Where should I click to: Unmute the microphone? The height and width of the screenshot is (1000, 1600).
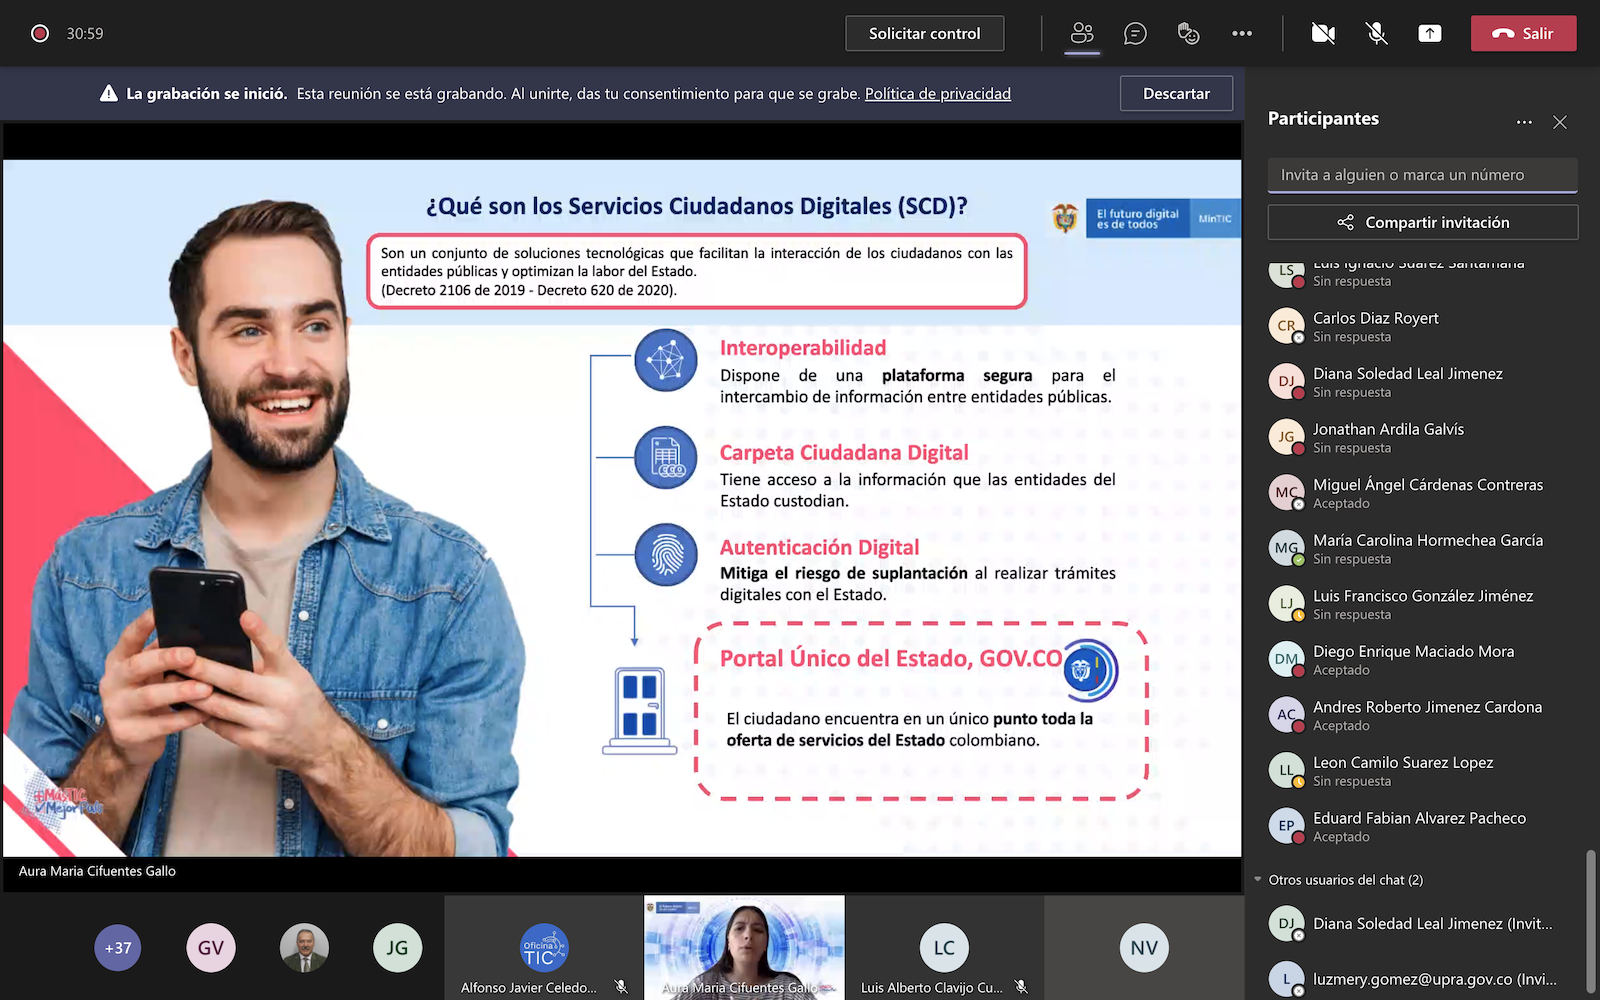(x=1377, y=33)
